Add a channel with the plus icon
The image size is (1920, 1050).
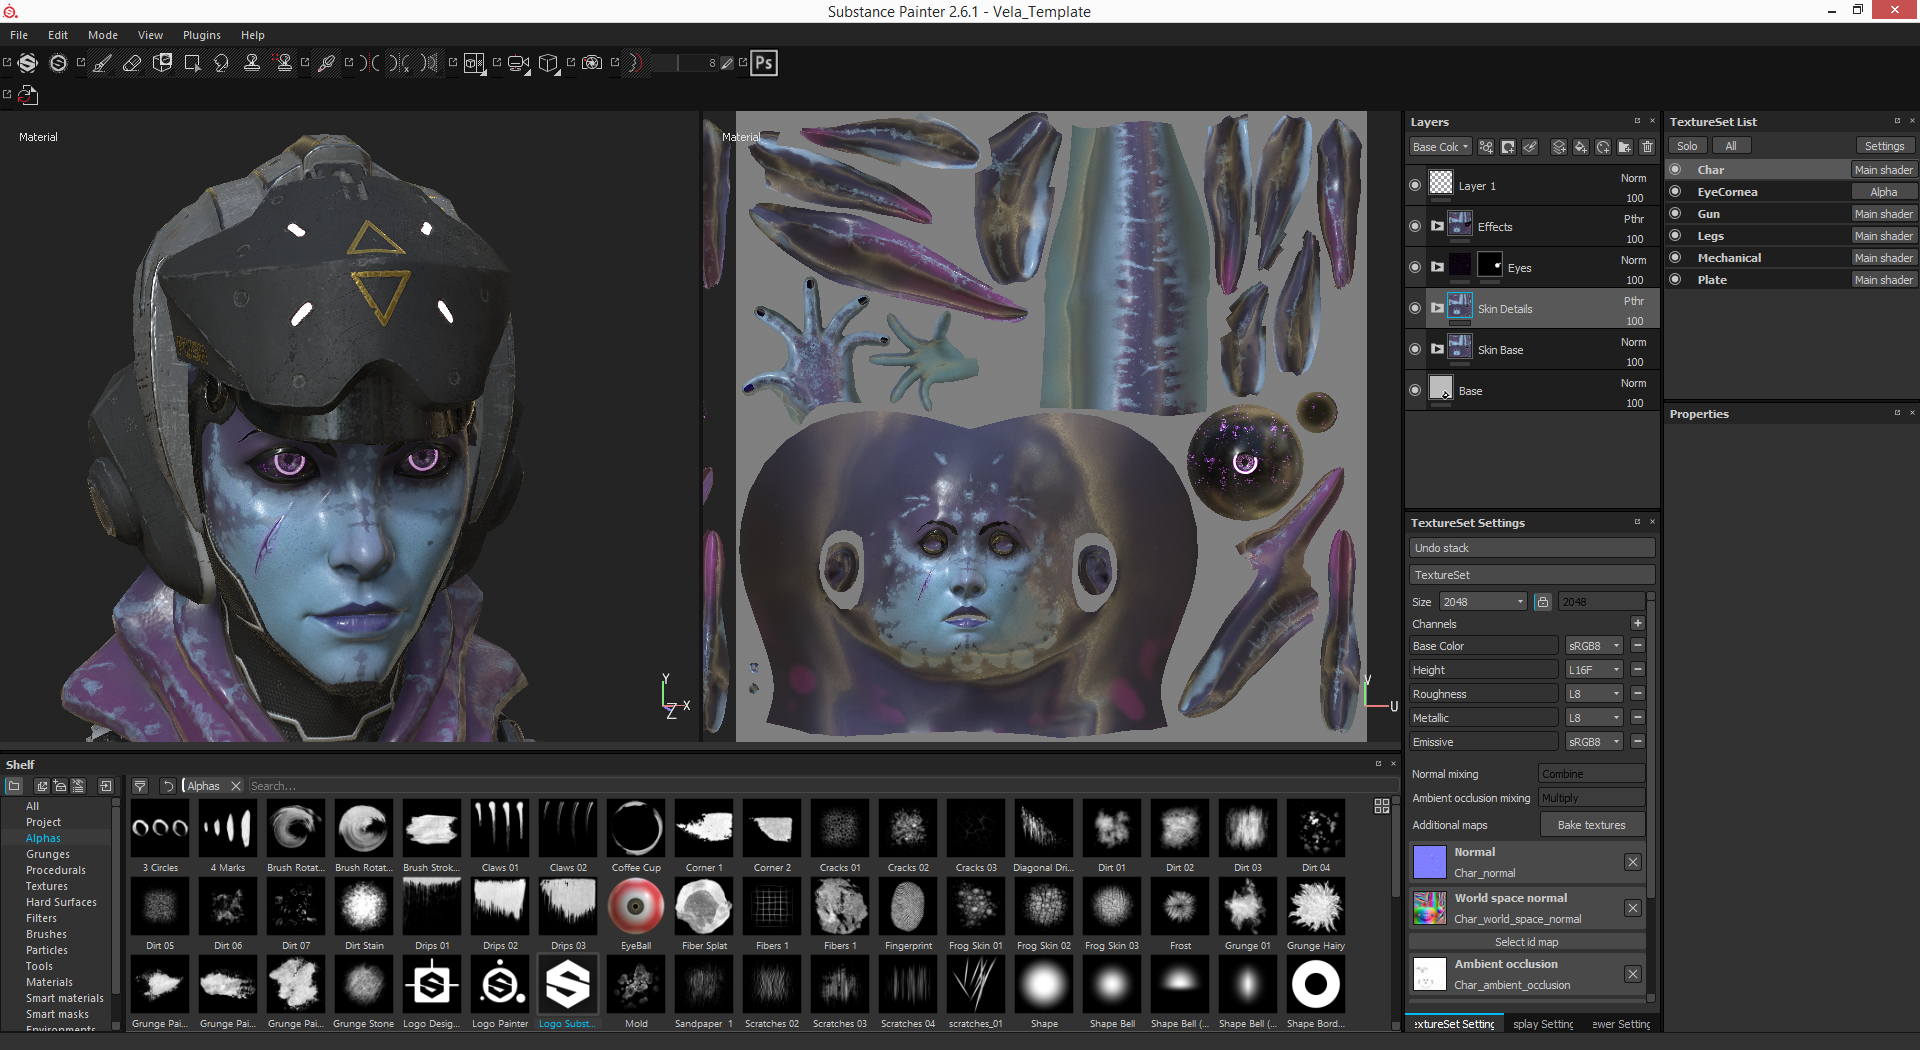tap(1638, 623)
